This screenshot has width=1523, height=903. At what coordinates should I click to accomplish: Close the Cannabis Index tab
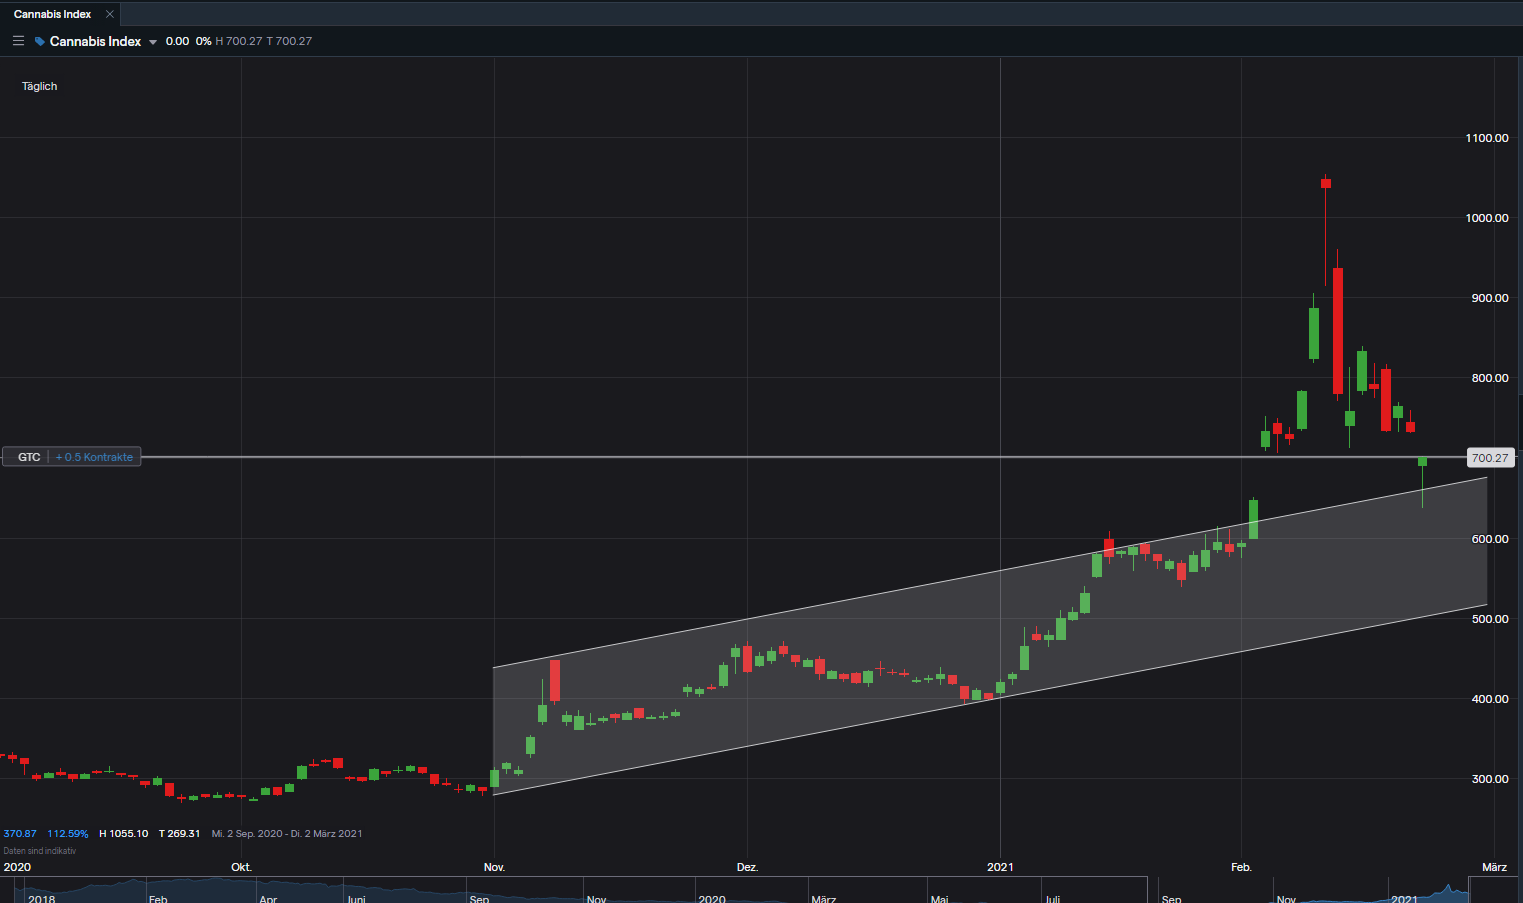coord(110,14)
